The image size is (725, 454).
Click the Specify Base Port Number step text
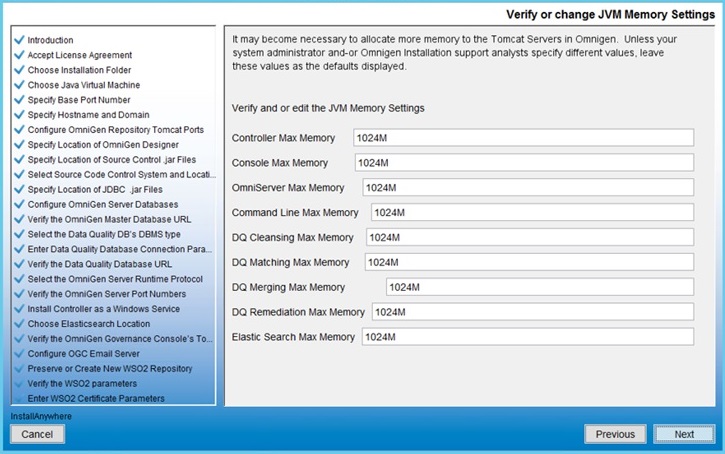(x=79, y=100)
